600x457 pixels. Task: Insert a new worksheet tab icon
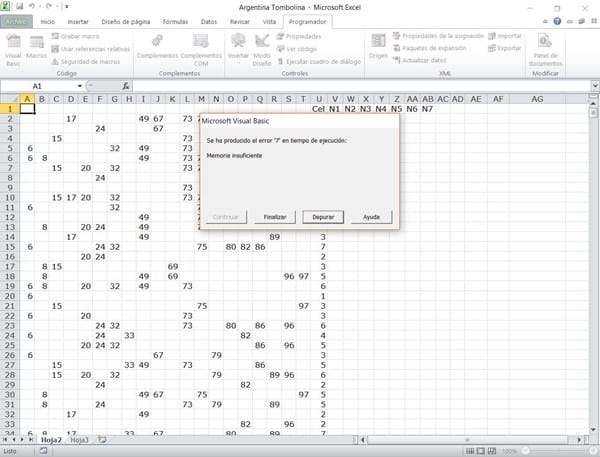click(x=102, y=439)
